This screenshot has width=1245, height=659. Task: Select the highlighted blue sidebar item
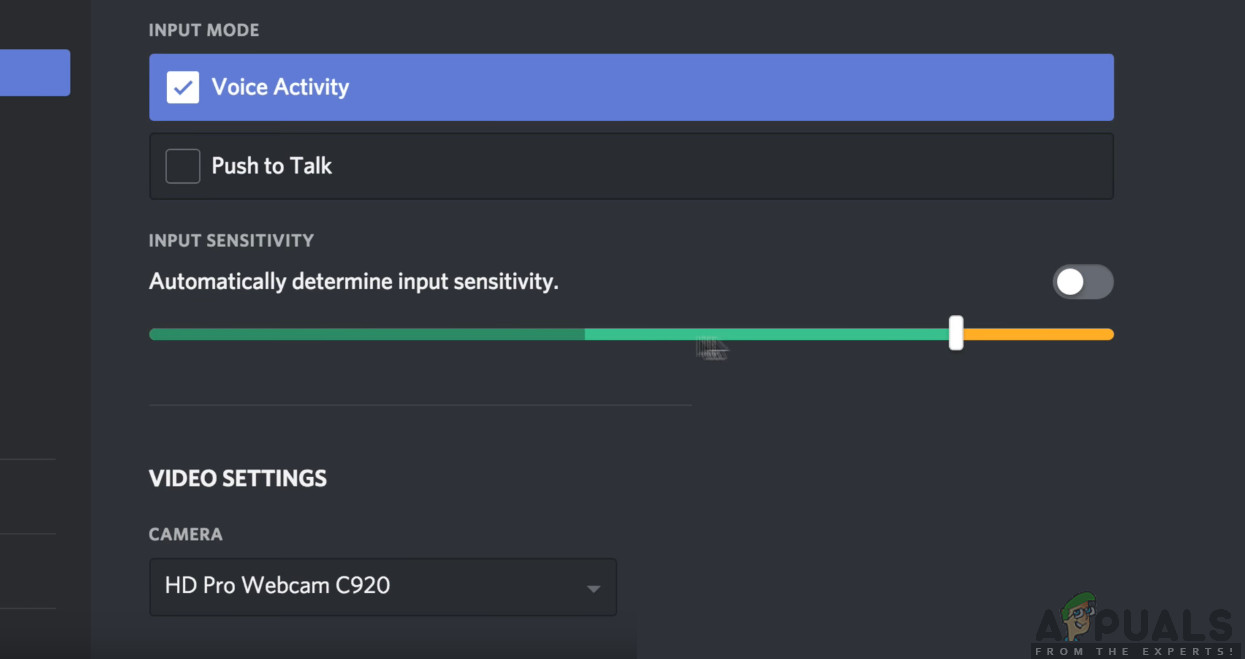[x=34, y=73]
